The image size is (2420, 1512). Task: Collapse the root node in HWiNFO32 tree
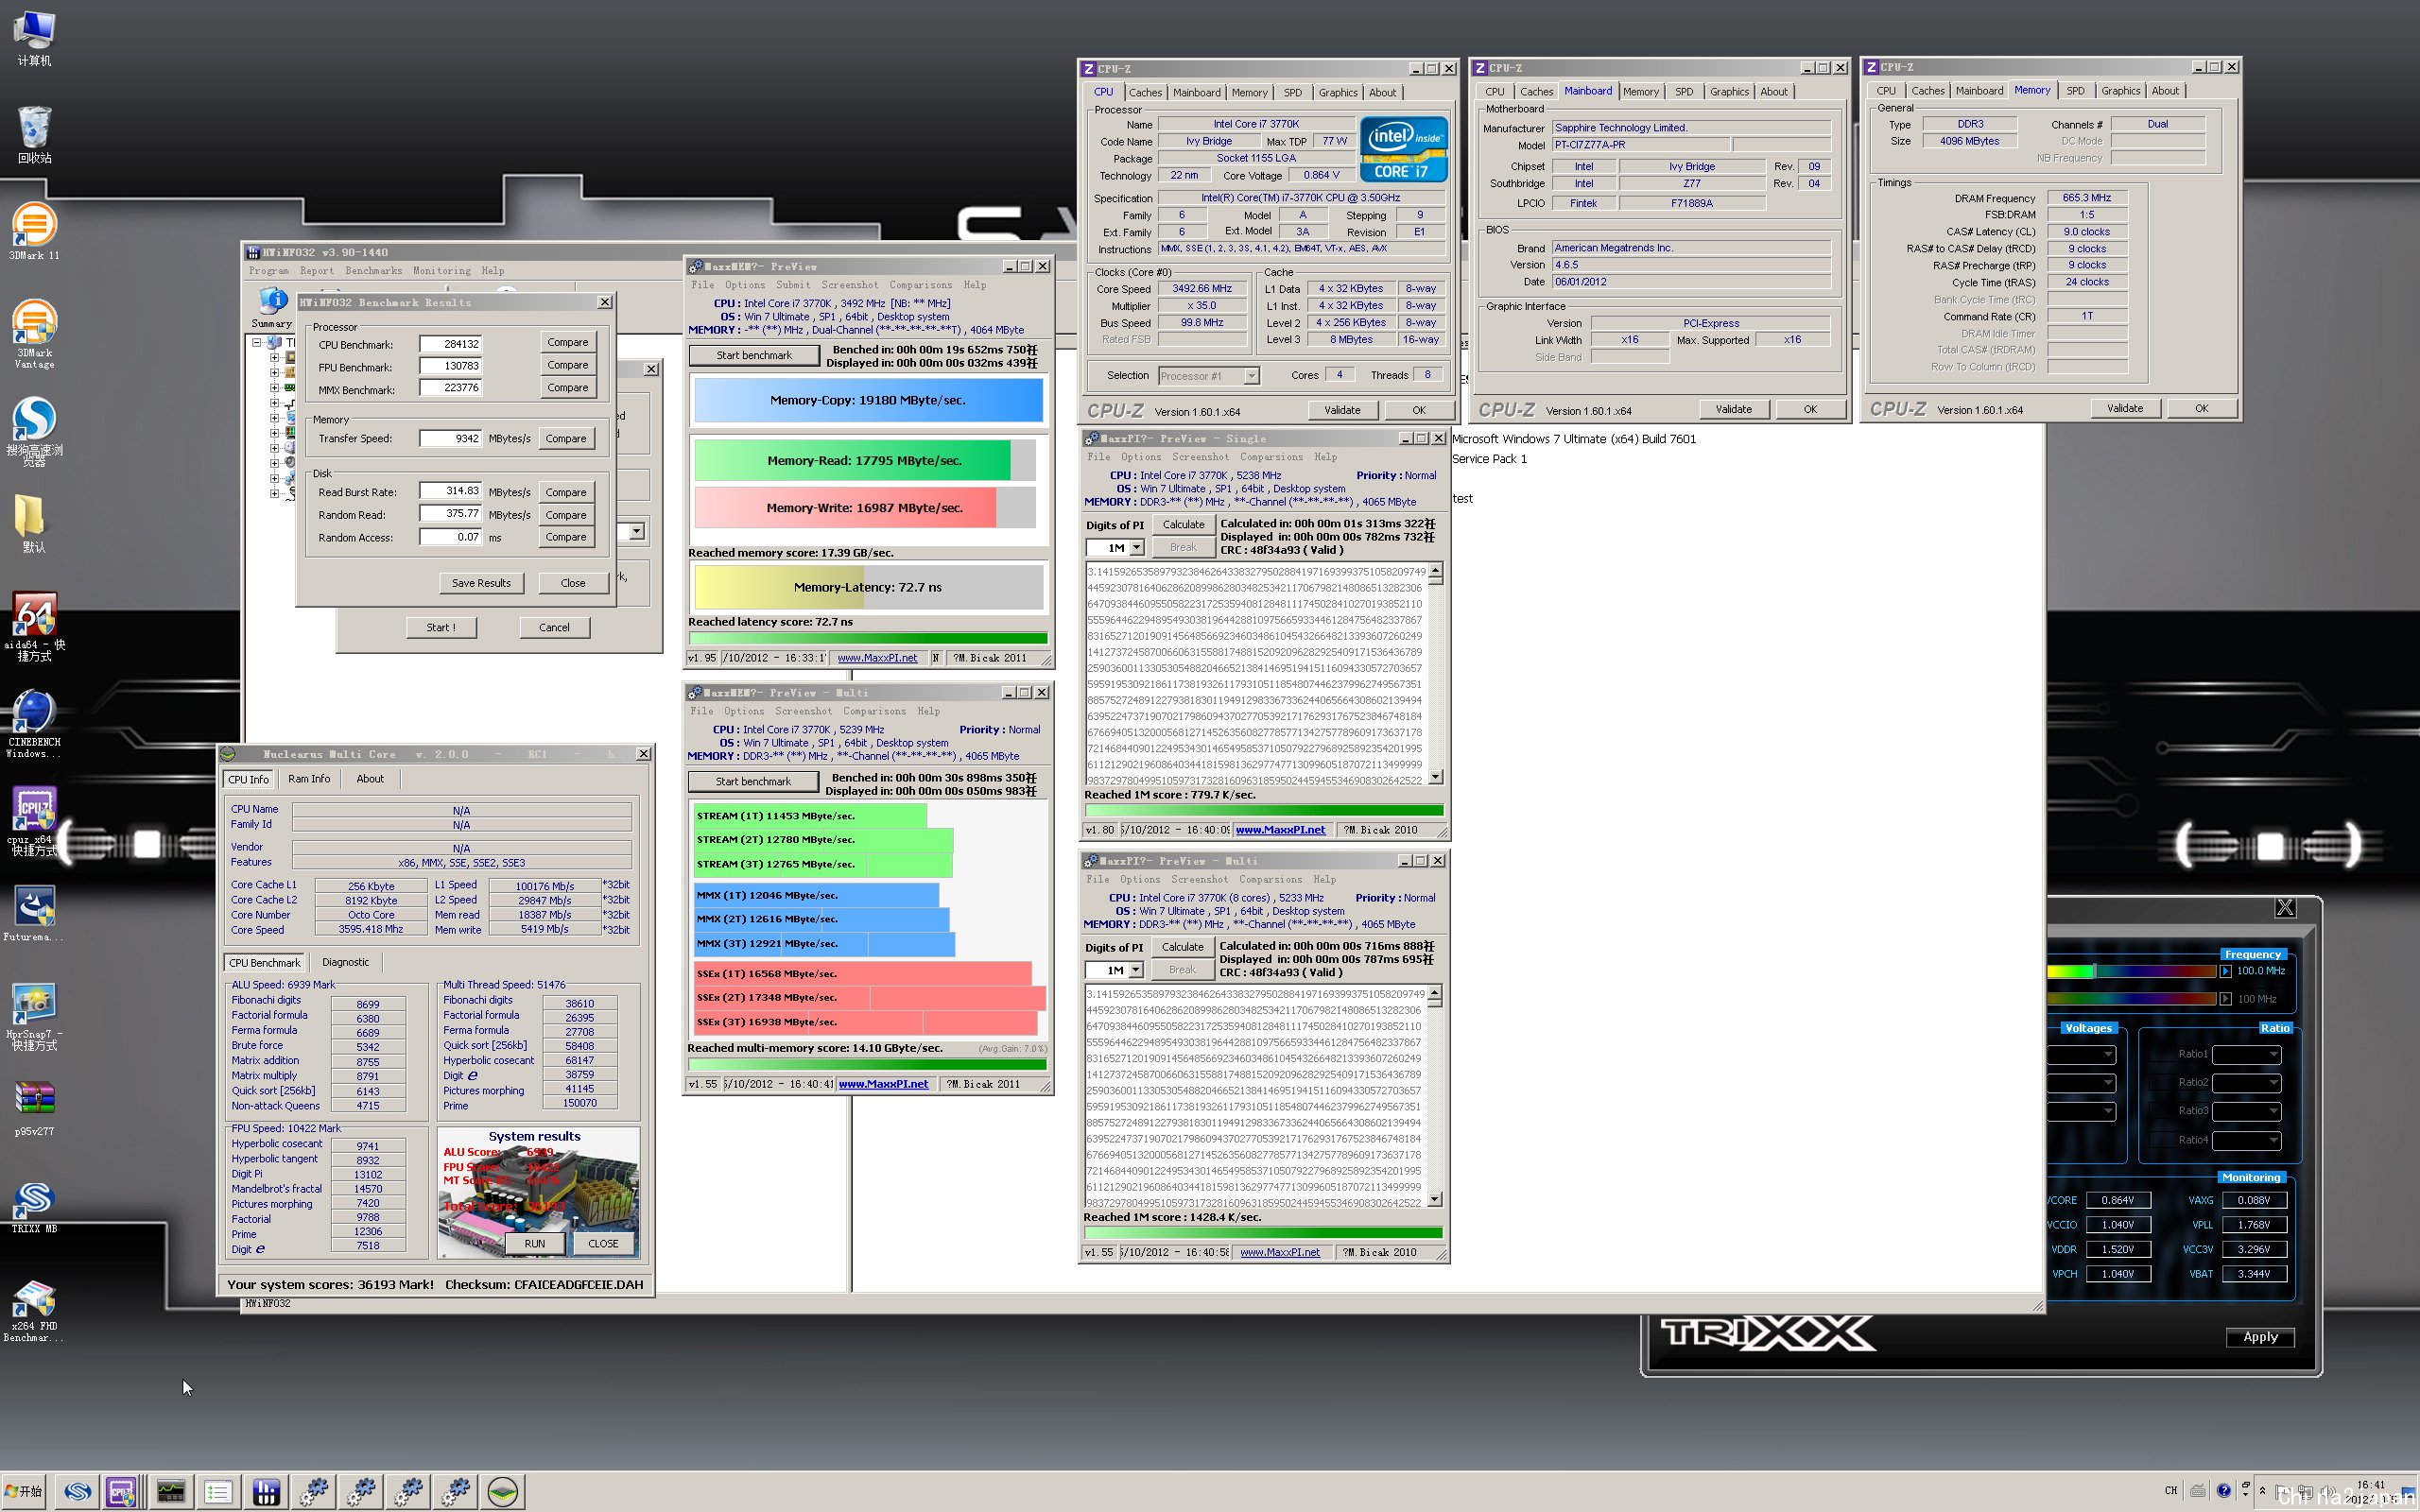click(x=257, y=342)
